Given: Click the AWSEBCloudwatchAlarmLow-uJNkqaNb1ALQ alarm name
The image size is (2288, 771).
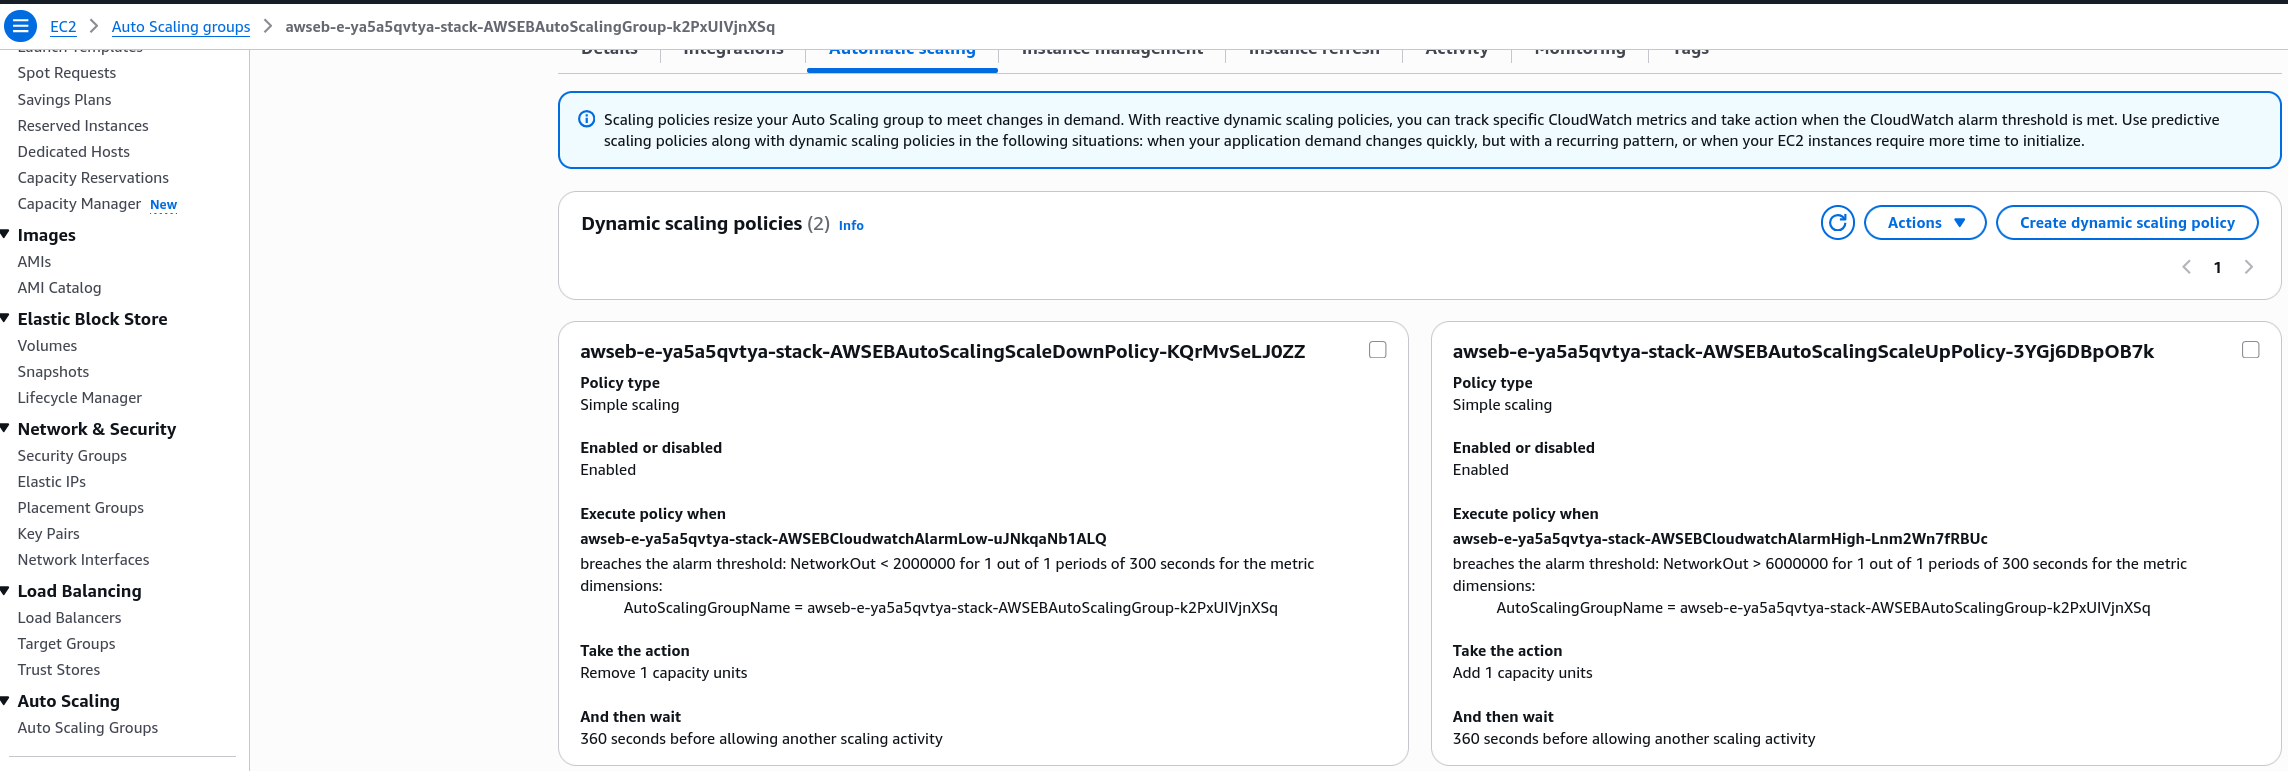Looking at the screenshot, I should [843, 539].
